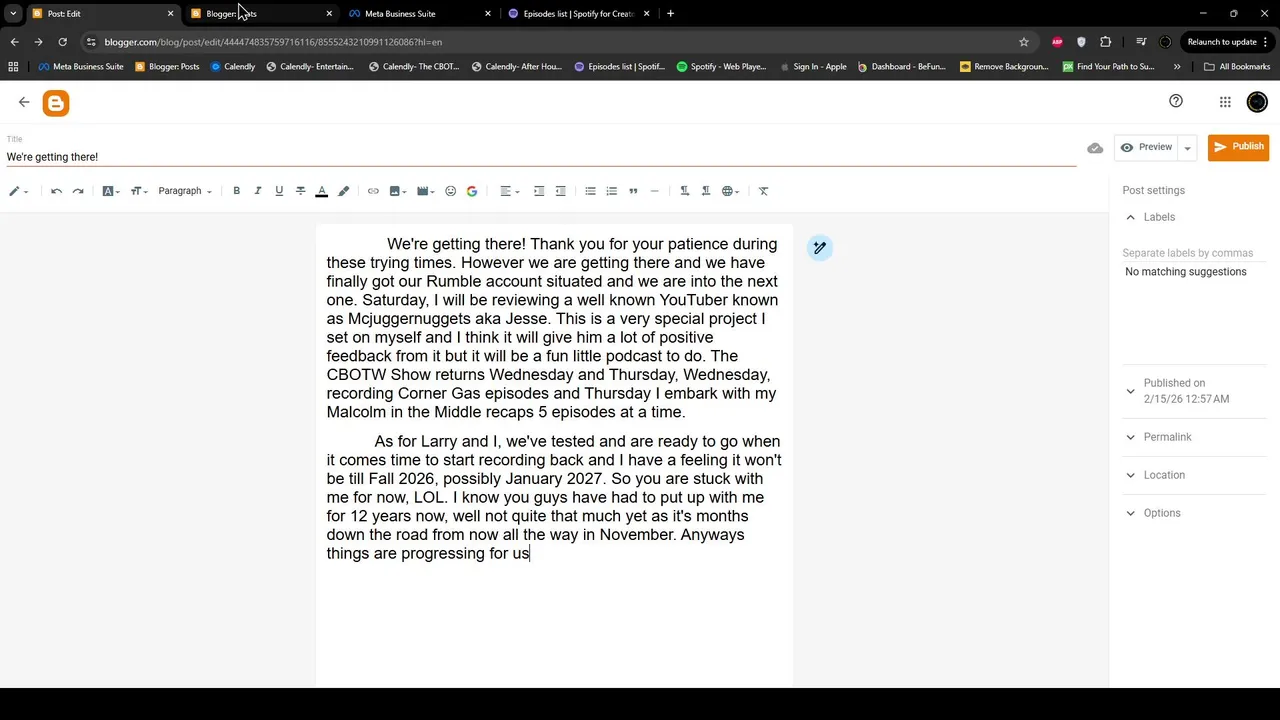
Task: Undo the last edit
Action: pos(56,191)
